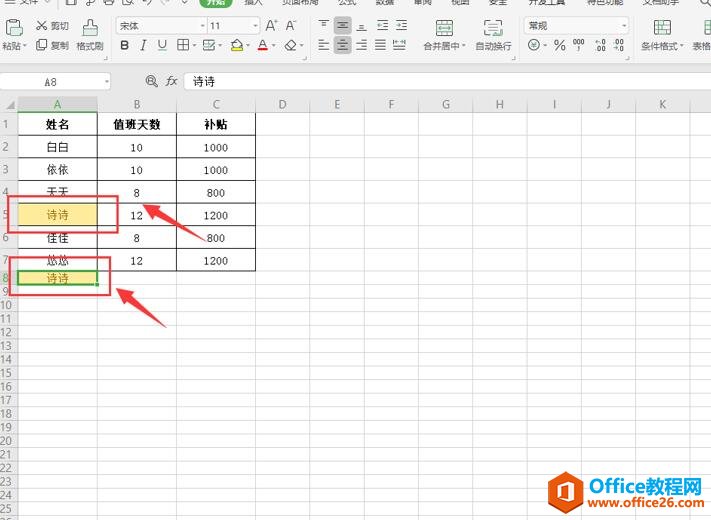Image resolution: width=711 pixels, height=520 pixels.
Task: Open the font settings dialog launcher
Action: (x=305, y=58)
